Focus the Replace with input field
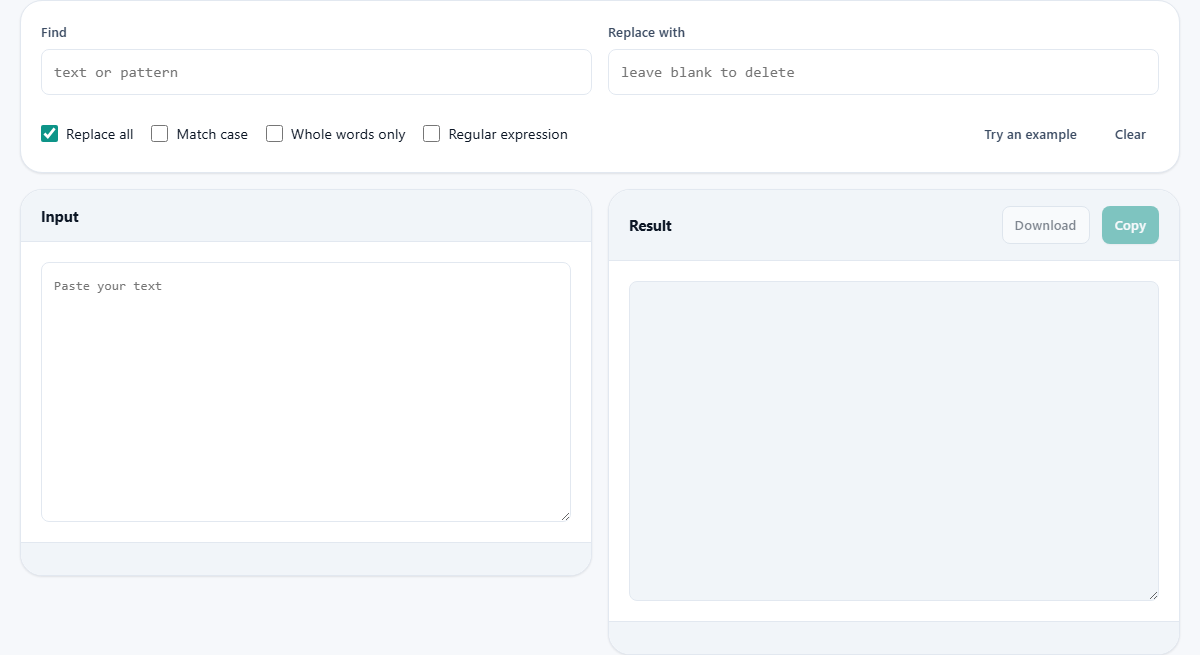Viewport: 1200px width, 655px height. point(883,72)
